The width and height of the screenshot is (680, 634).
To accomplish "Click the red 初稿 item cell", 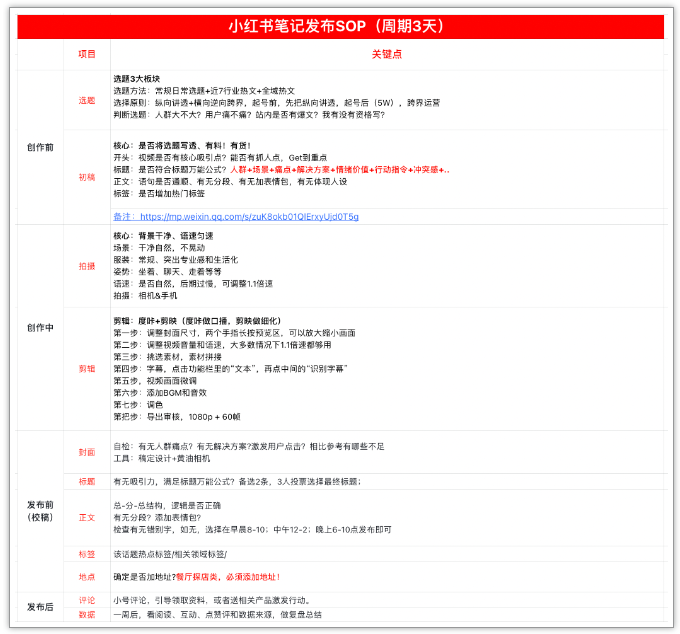I will coord(87,177).
